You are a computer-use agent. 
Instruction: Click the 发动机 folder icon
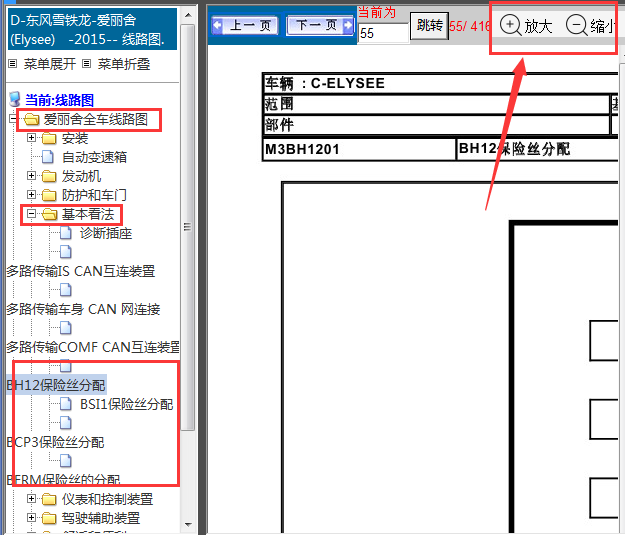click(49, 176)
